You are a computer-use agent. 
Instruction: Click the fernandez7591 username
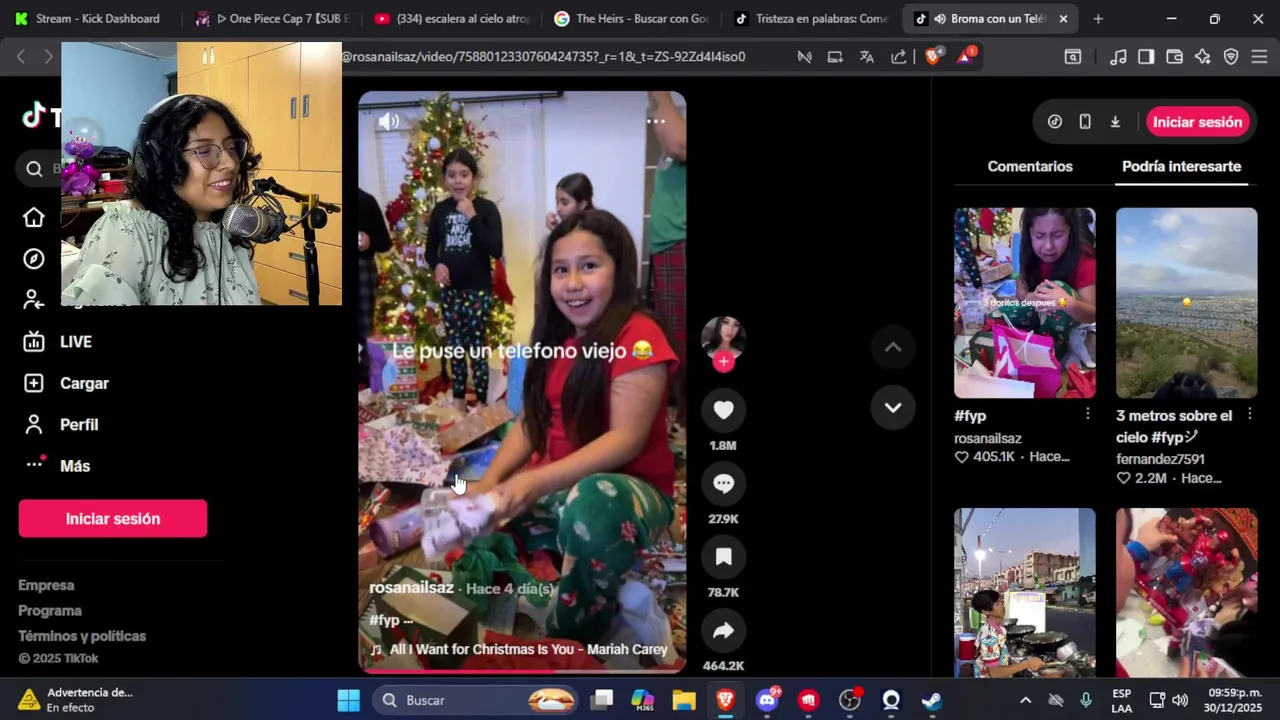tap(1160, 460)
